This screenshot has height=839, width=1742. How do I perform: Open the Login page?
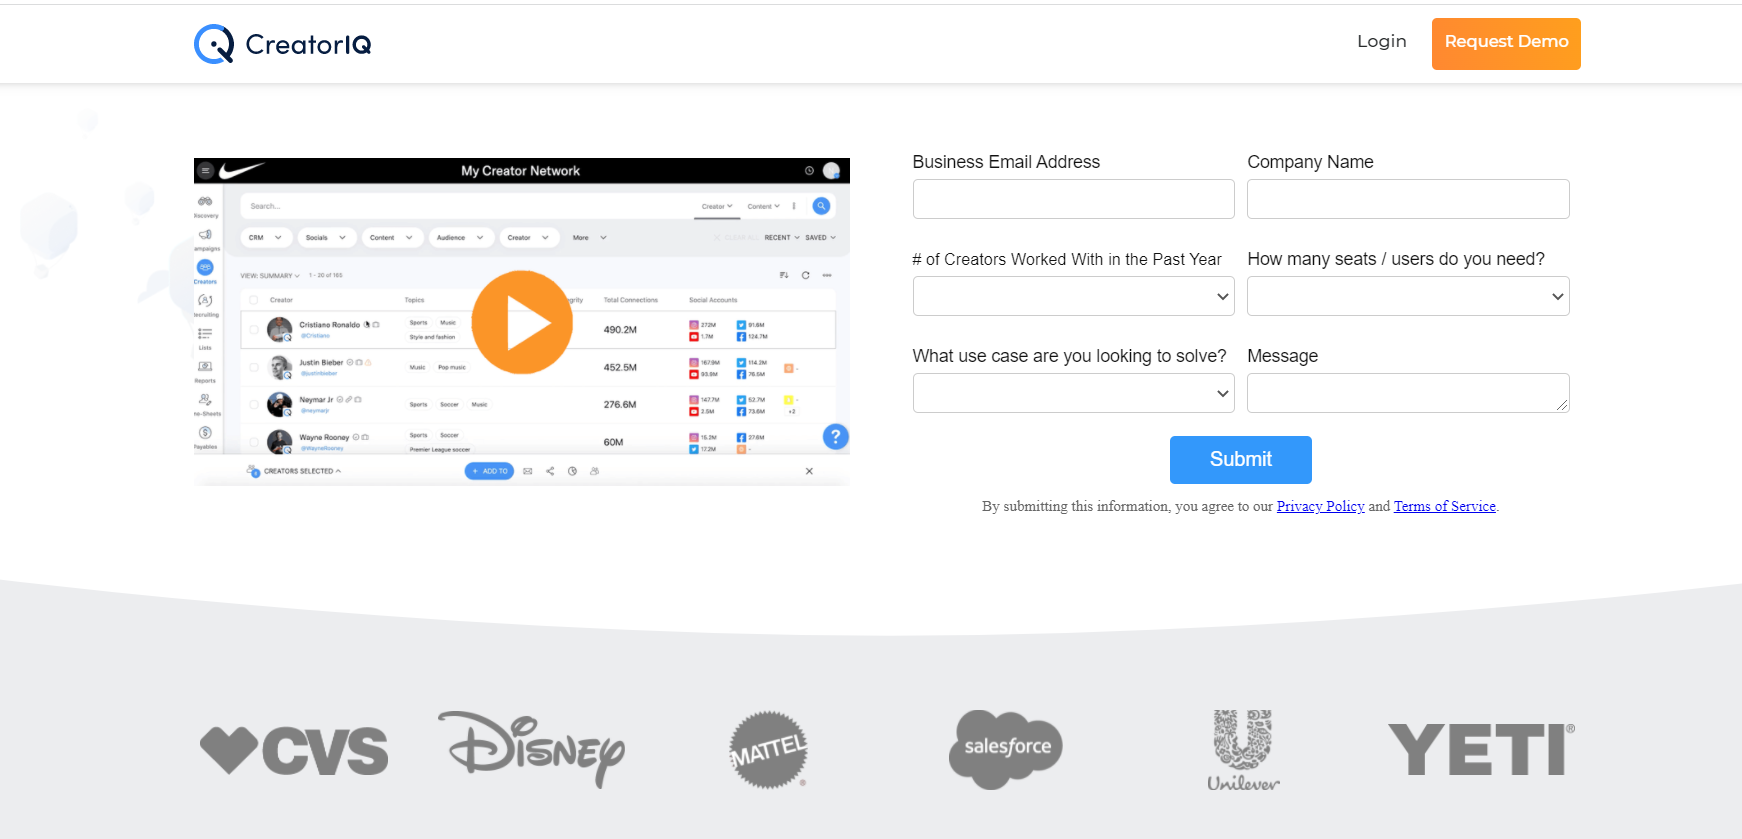pos(1381,42)
